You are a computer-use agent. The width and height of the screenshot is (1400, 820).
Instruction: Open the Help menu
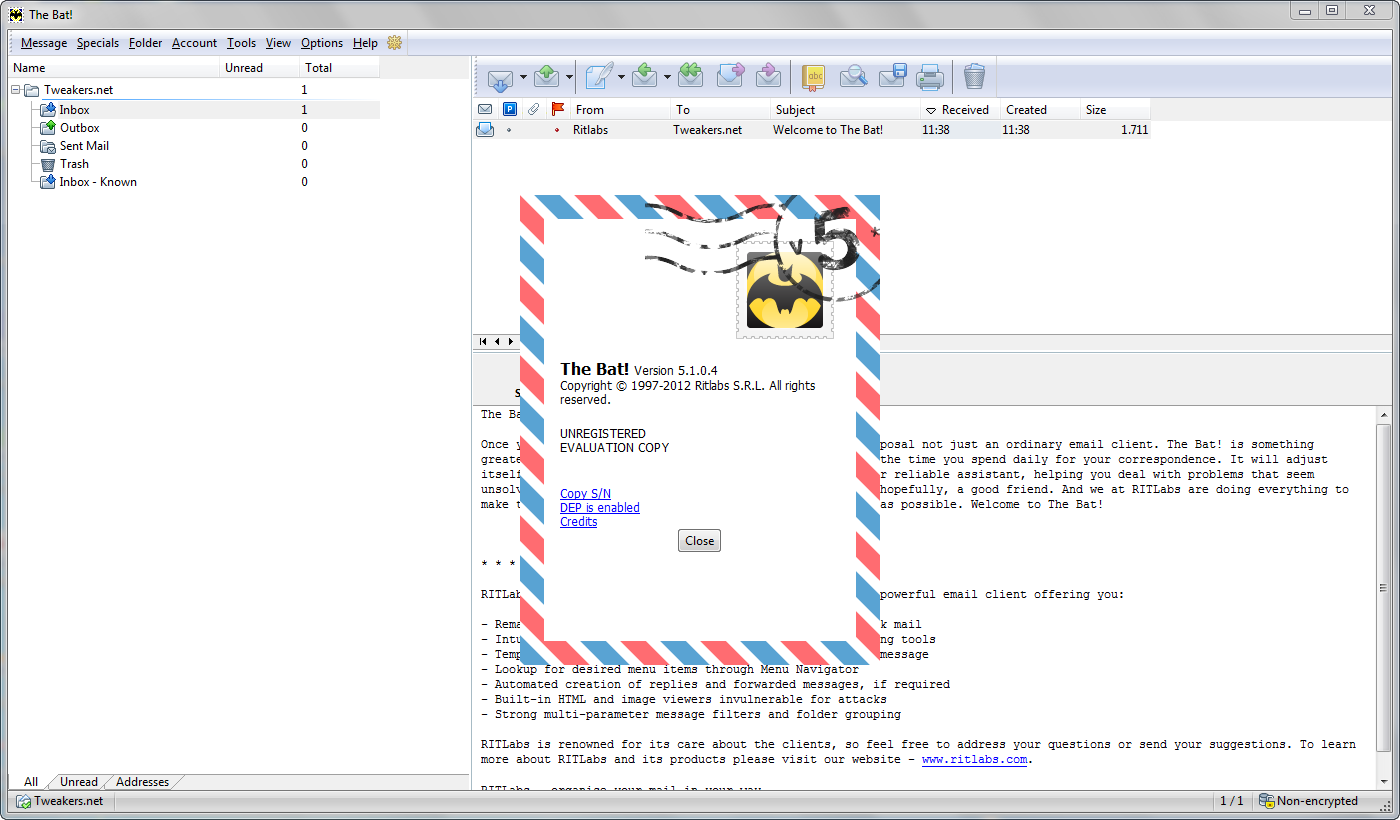click(x=365, y=43)
